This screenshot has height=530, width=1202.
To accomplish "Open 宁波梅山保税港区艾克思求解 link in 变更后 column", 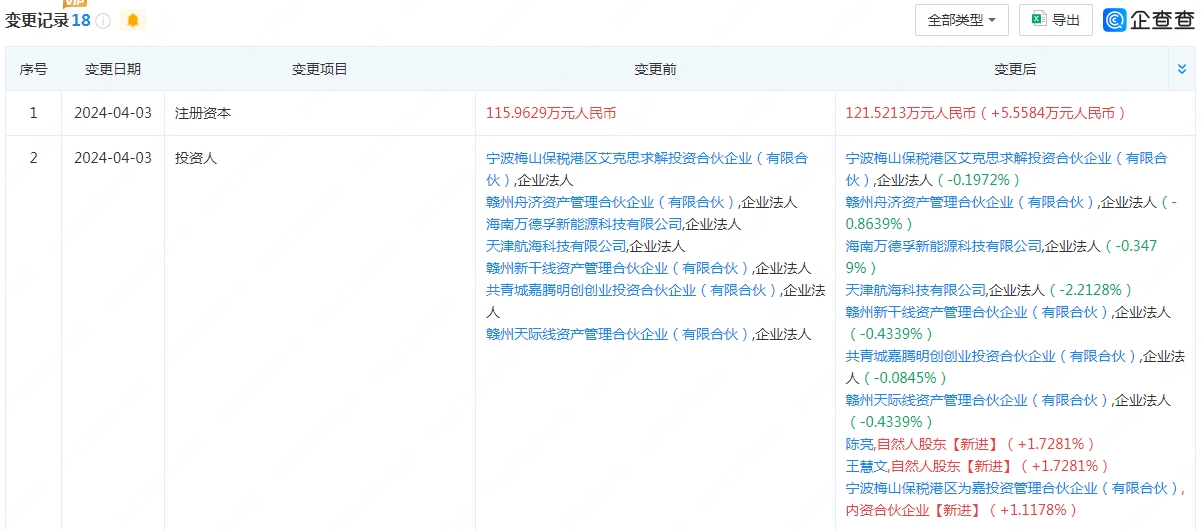I will [1007, 169].
